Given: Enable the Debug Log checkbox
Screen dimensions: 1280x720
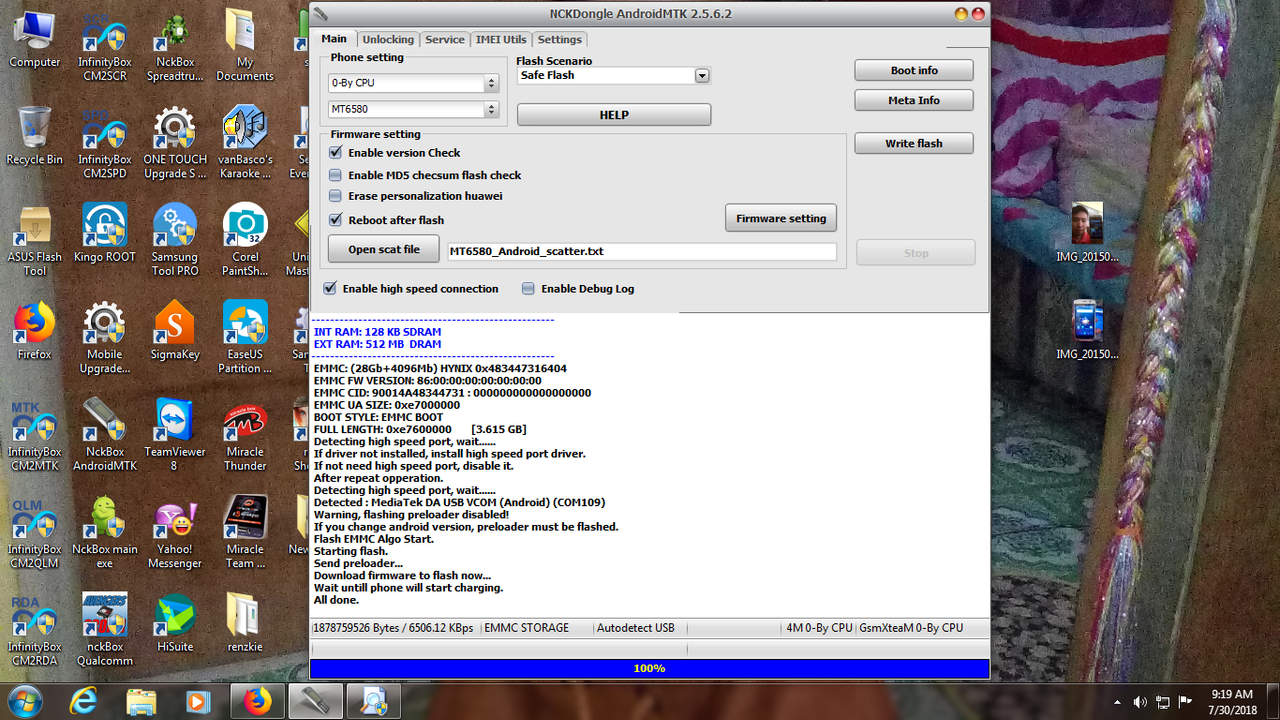Looking at the screenshot, I should (527, 288).
